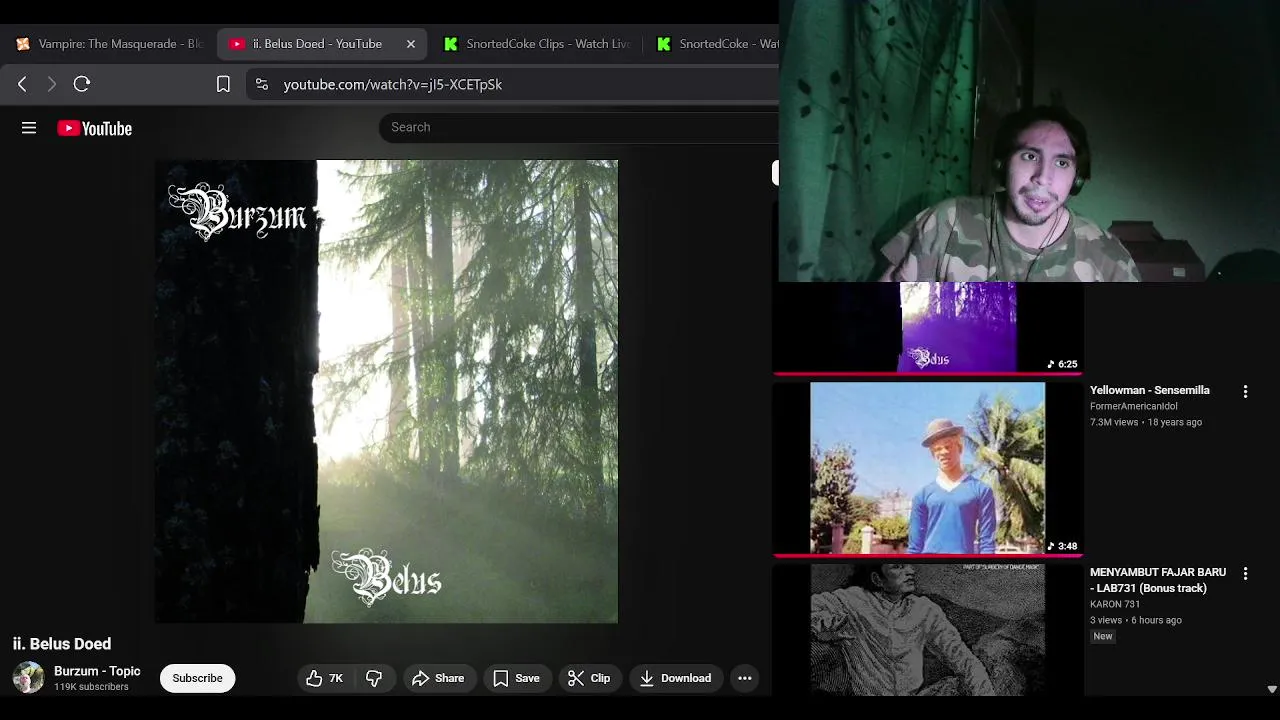
Task: Open options menu for MENYAMBUT FAJAR BARU video
Action: pos(1245,574)
